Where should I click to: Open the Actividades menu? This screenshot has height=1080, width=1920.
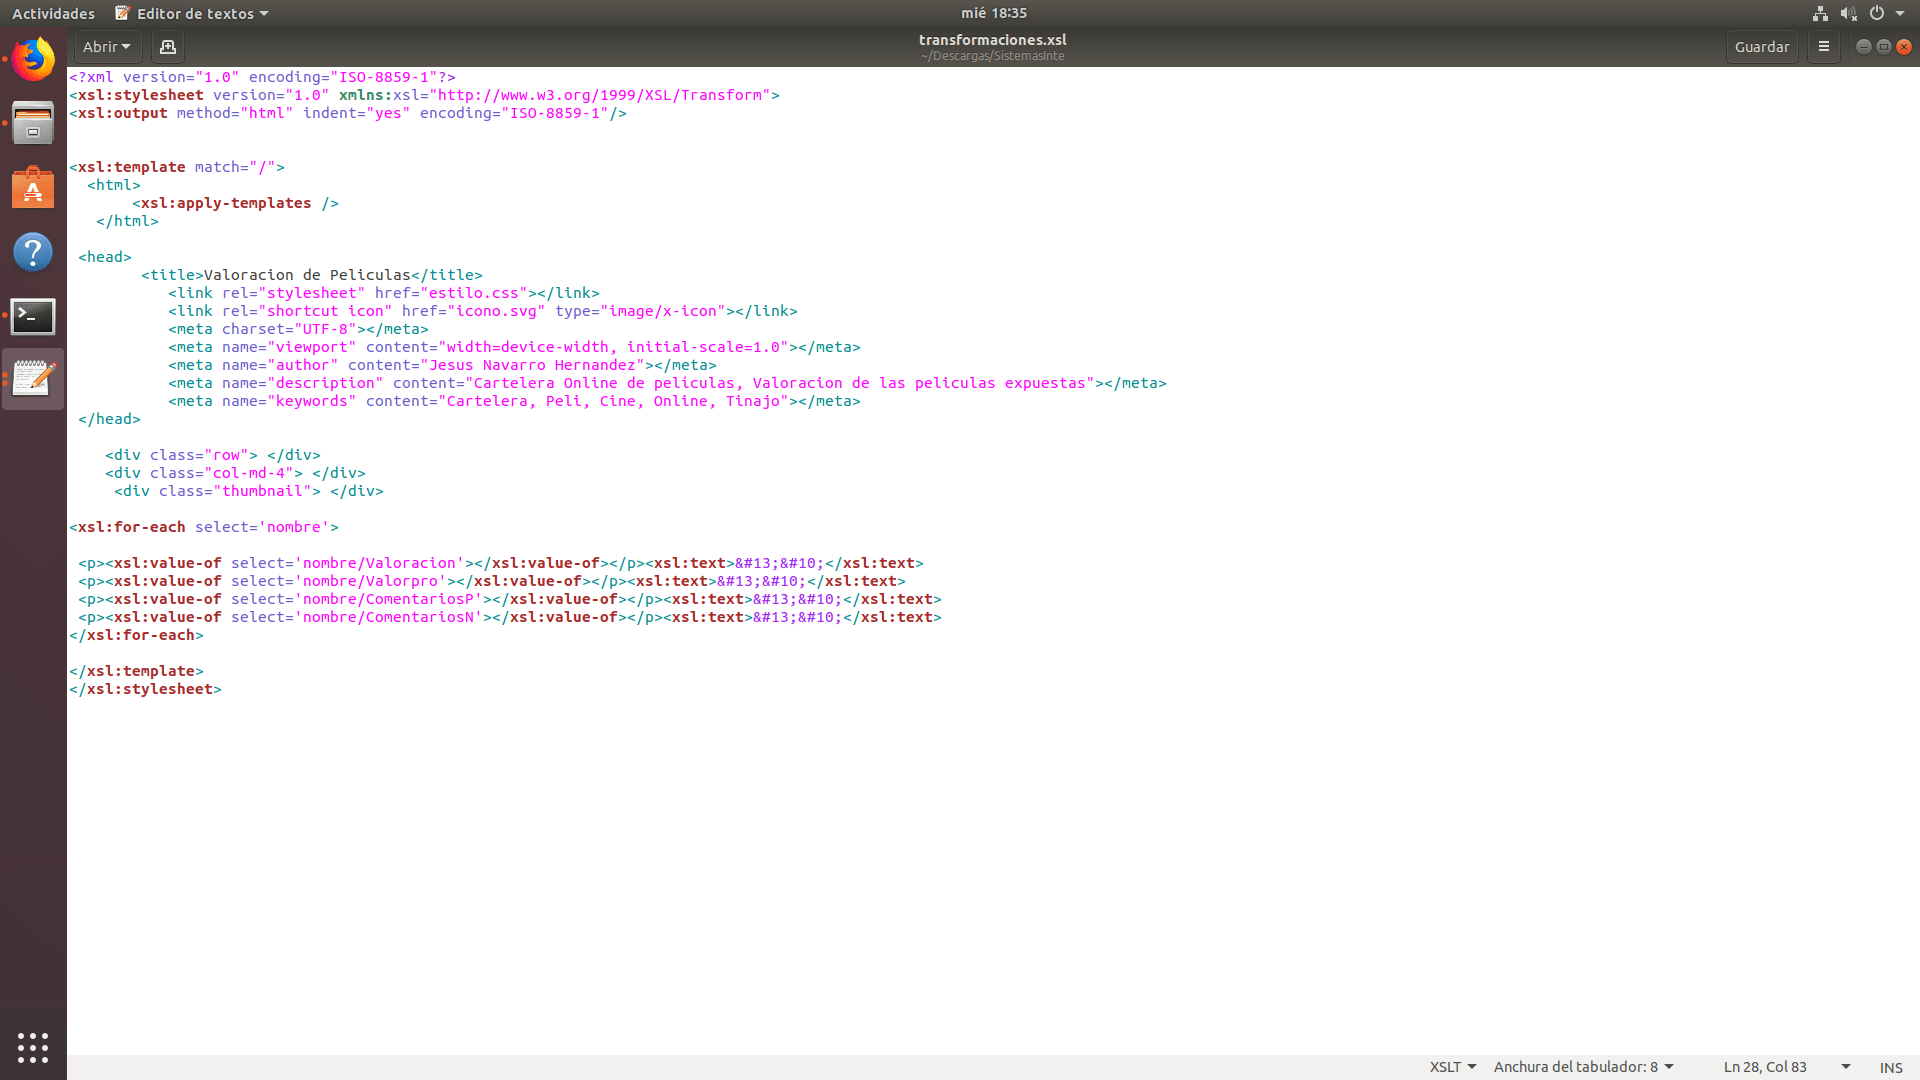coord(52,13)
